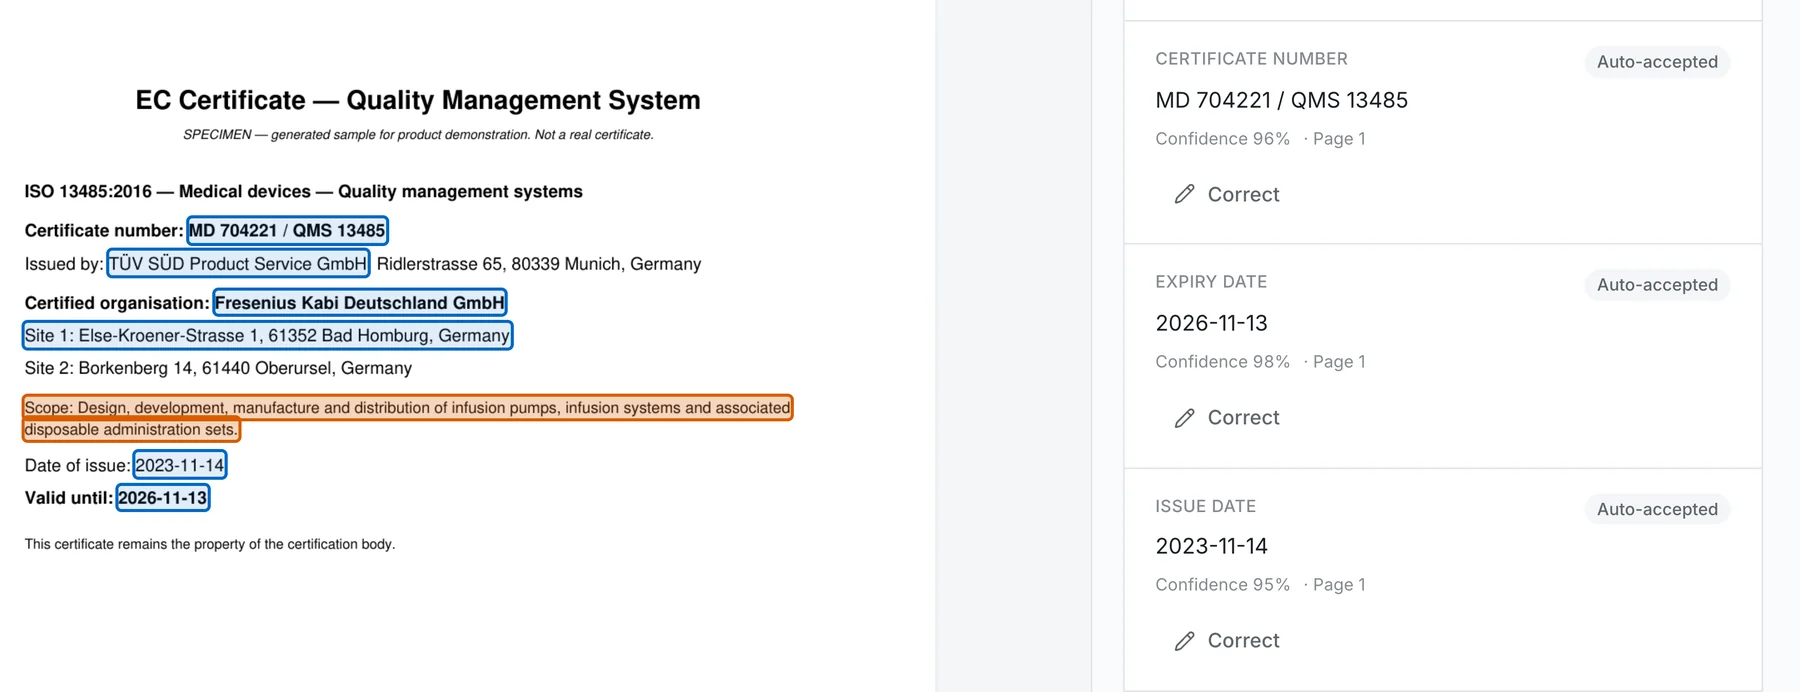The height and width of the screenshot is (692, 1800).
Task: Click Ridlerstrasse 65, 80339 Munich address text
Action: click(x=539, y=264)
